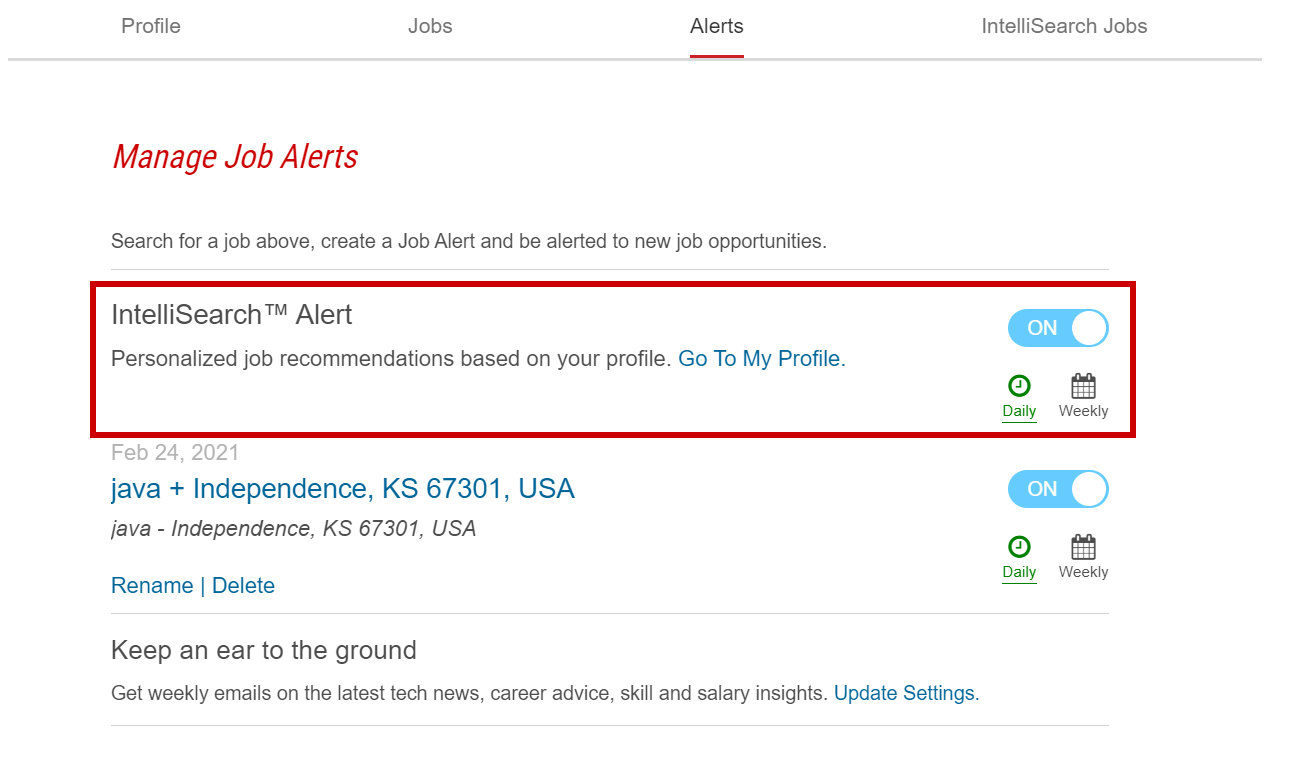1299x773 pixels.
Task: Click the IntelliSearch™ Alert title
Action: pyautogui.click(x=232, y=315)
